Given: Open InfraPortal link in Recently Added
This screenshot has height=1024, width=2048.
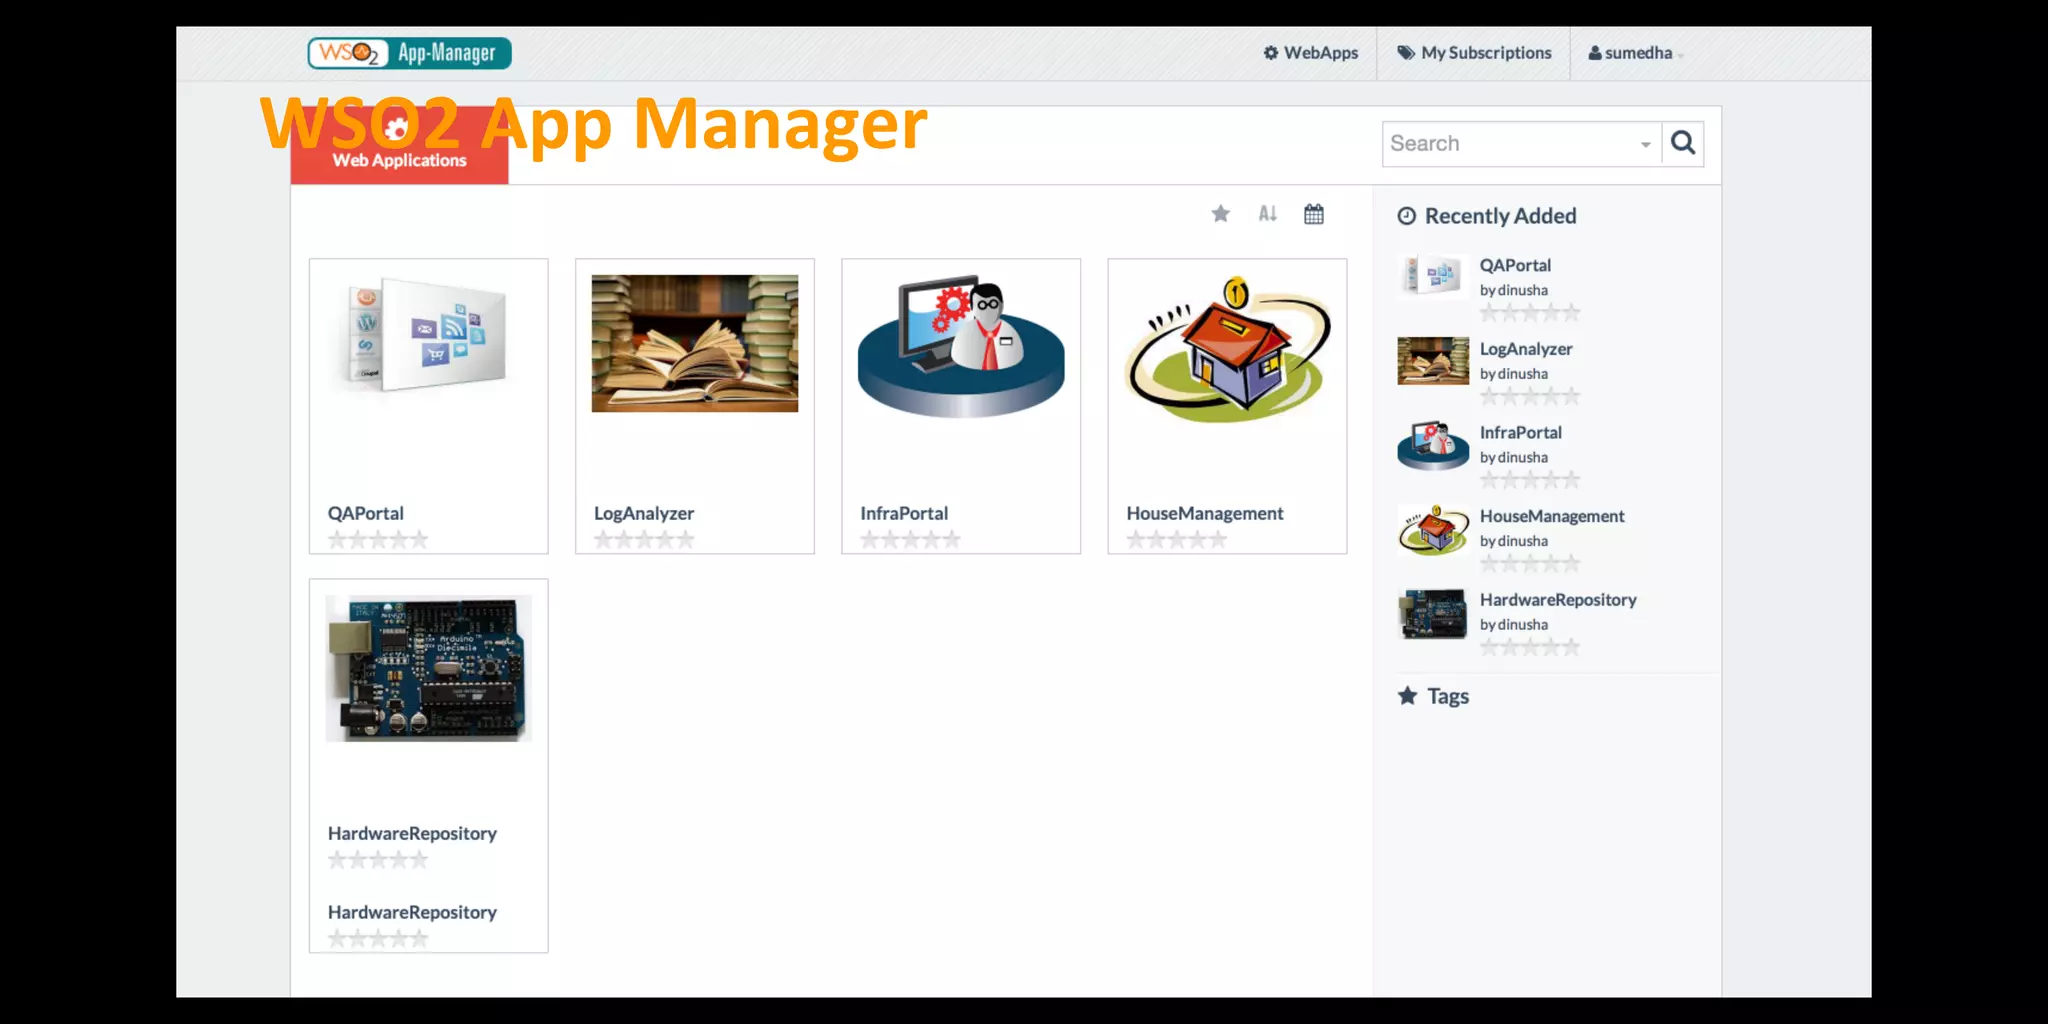Looking at the screenshot, I should 1520,432.
